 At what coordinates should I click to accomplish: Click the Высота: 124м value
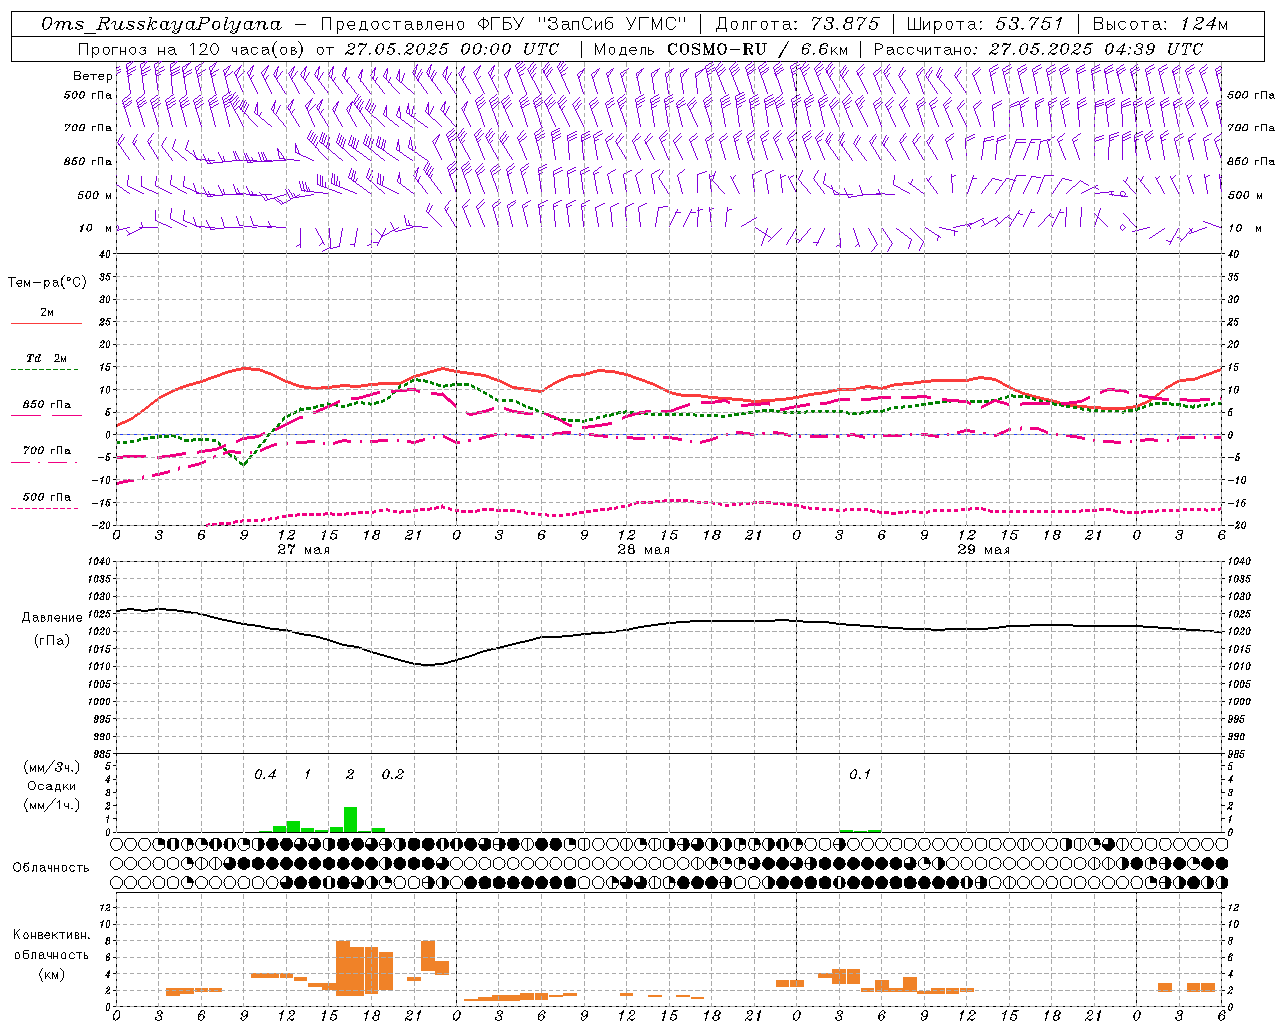1160,24
